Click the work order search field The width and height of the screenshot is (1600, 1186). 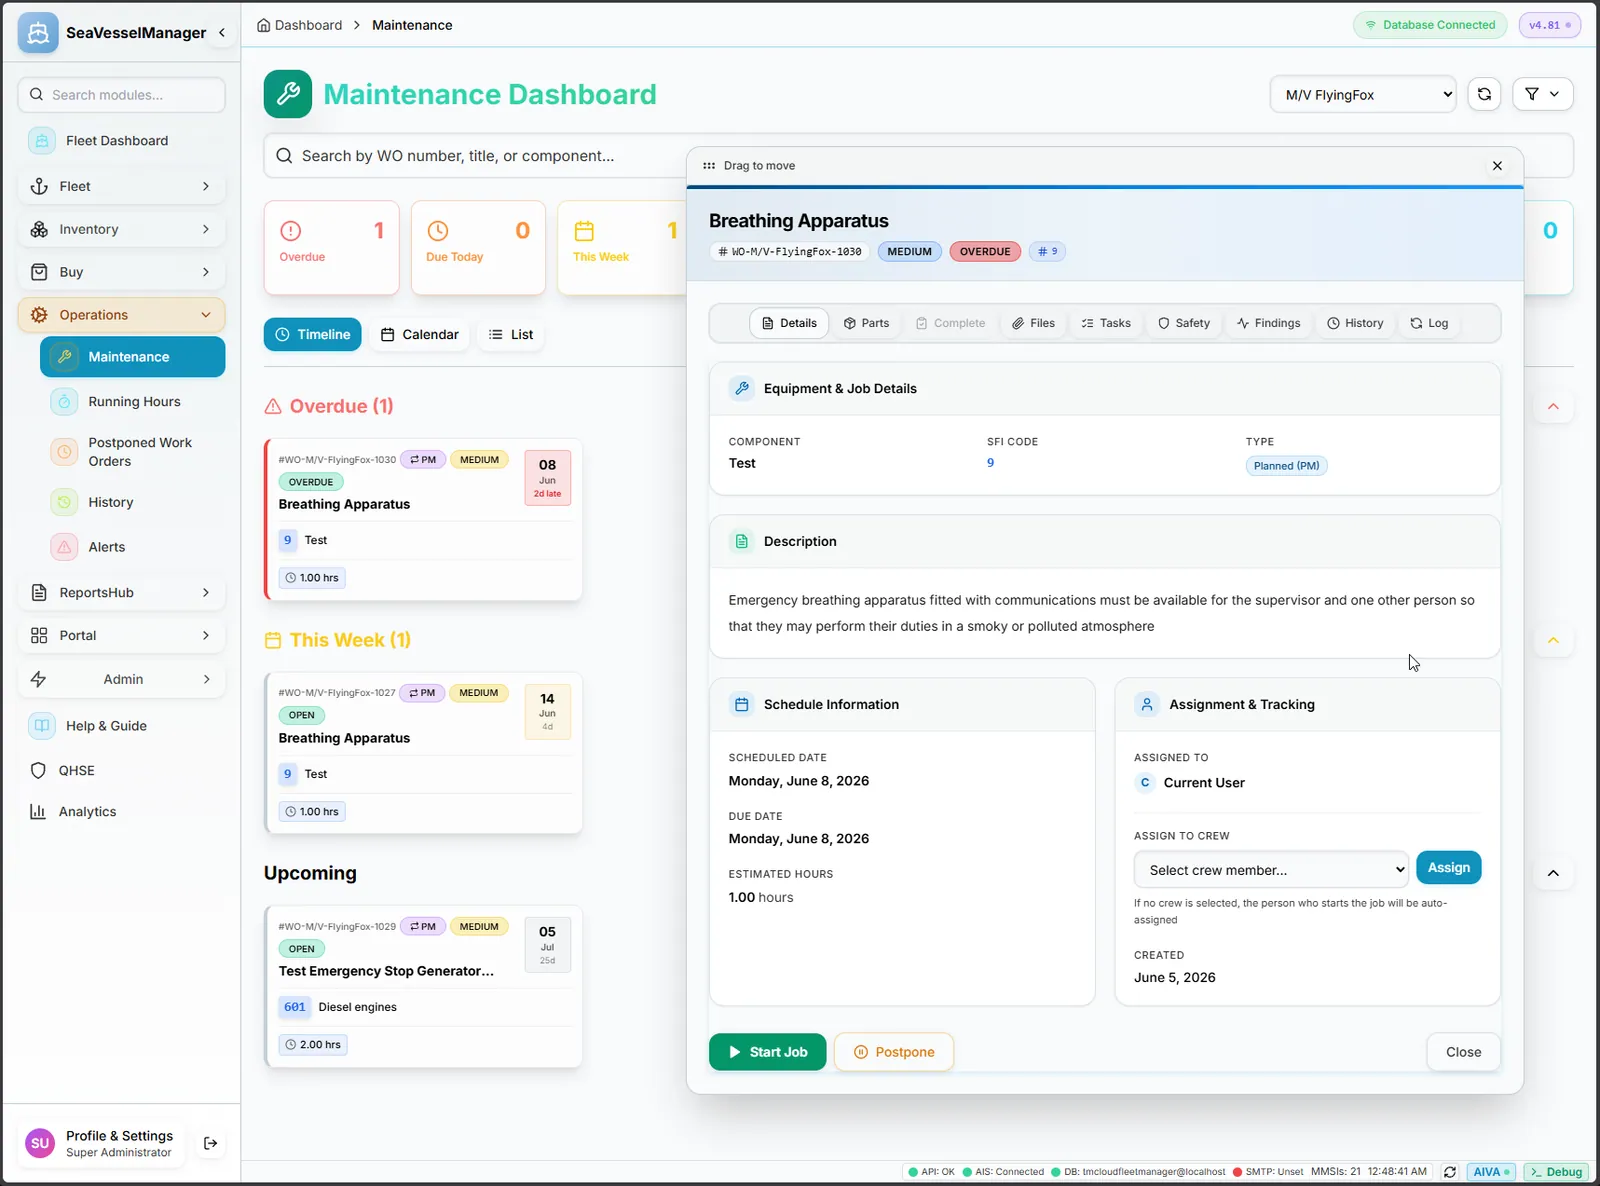pyautogui.click(x=475, y=156)
